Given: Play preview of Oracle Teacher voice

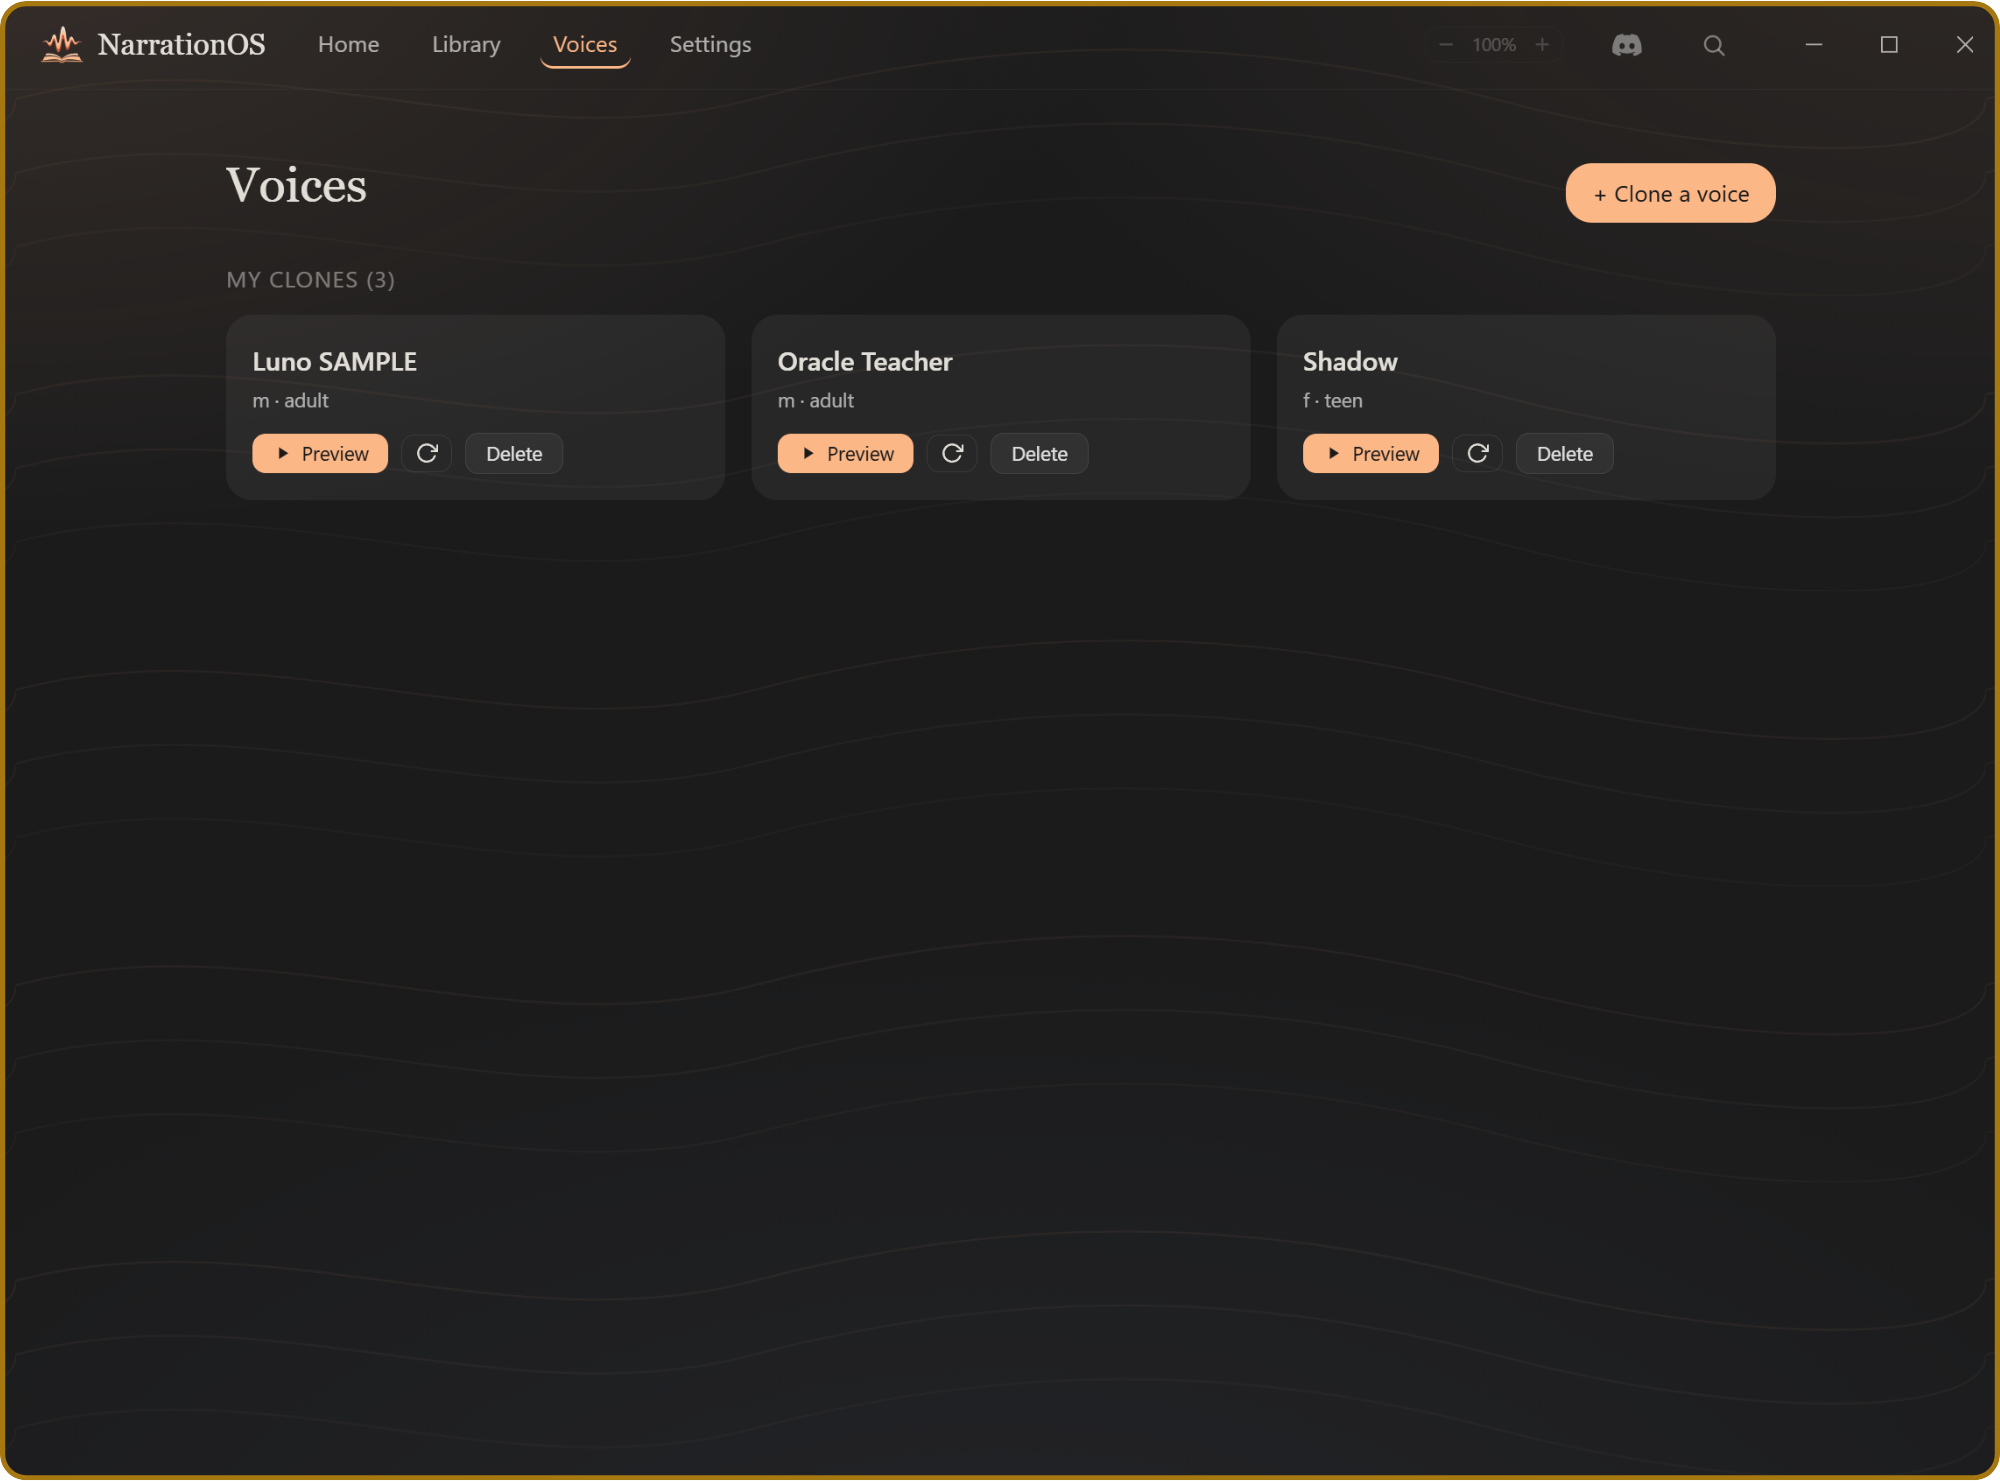Looking at the screenshot, I should [x=846, y=454].
